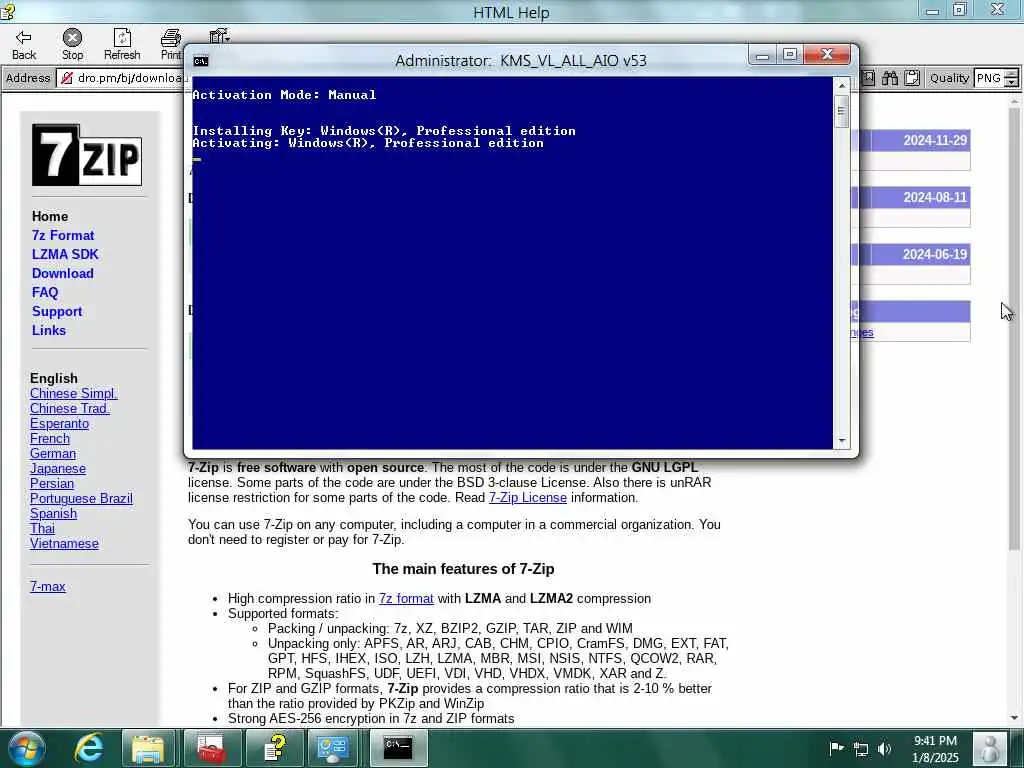Click the user account icon in the taskbar corner
Image resolution: width=1024 pixels, height=768 pixels.
tap(989, 748)
